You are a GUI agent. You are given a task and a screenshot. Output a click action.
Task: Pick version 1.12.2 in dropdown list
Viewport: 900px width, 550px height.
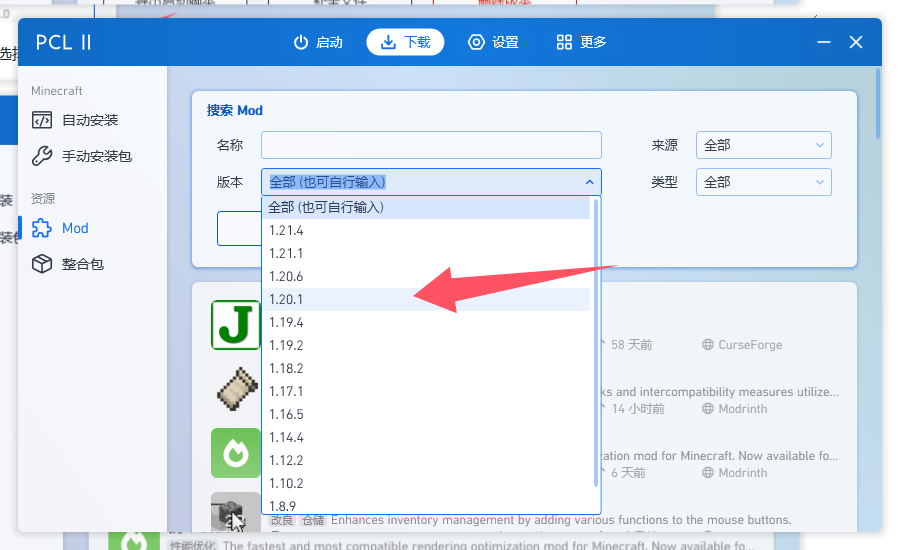pyautogui.click(x=286, y=460)
